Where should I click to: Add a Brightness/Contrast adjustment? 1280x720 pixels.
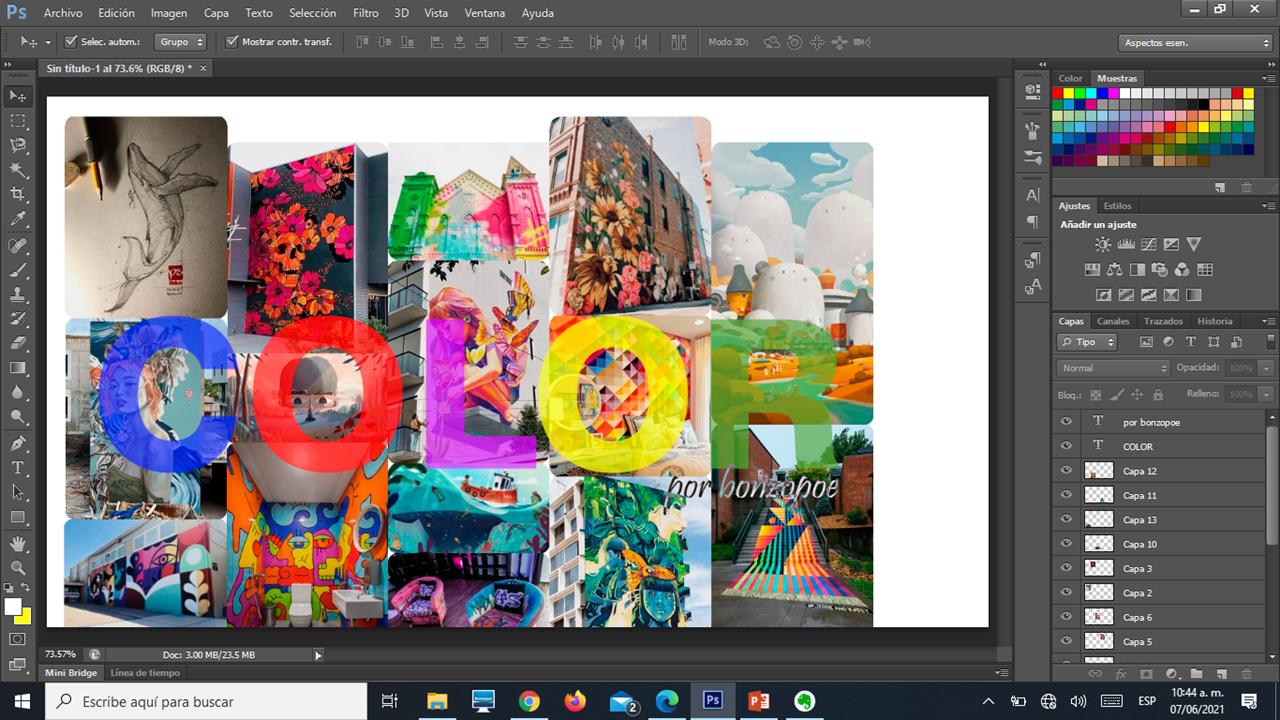[x=1102, y=244]
